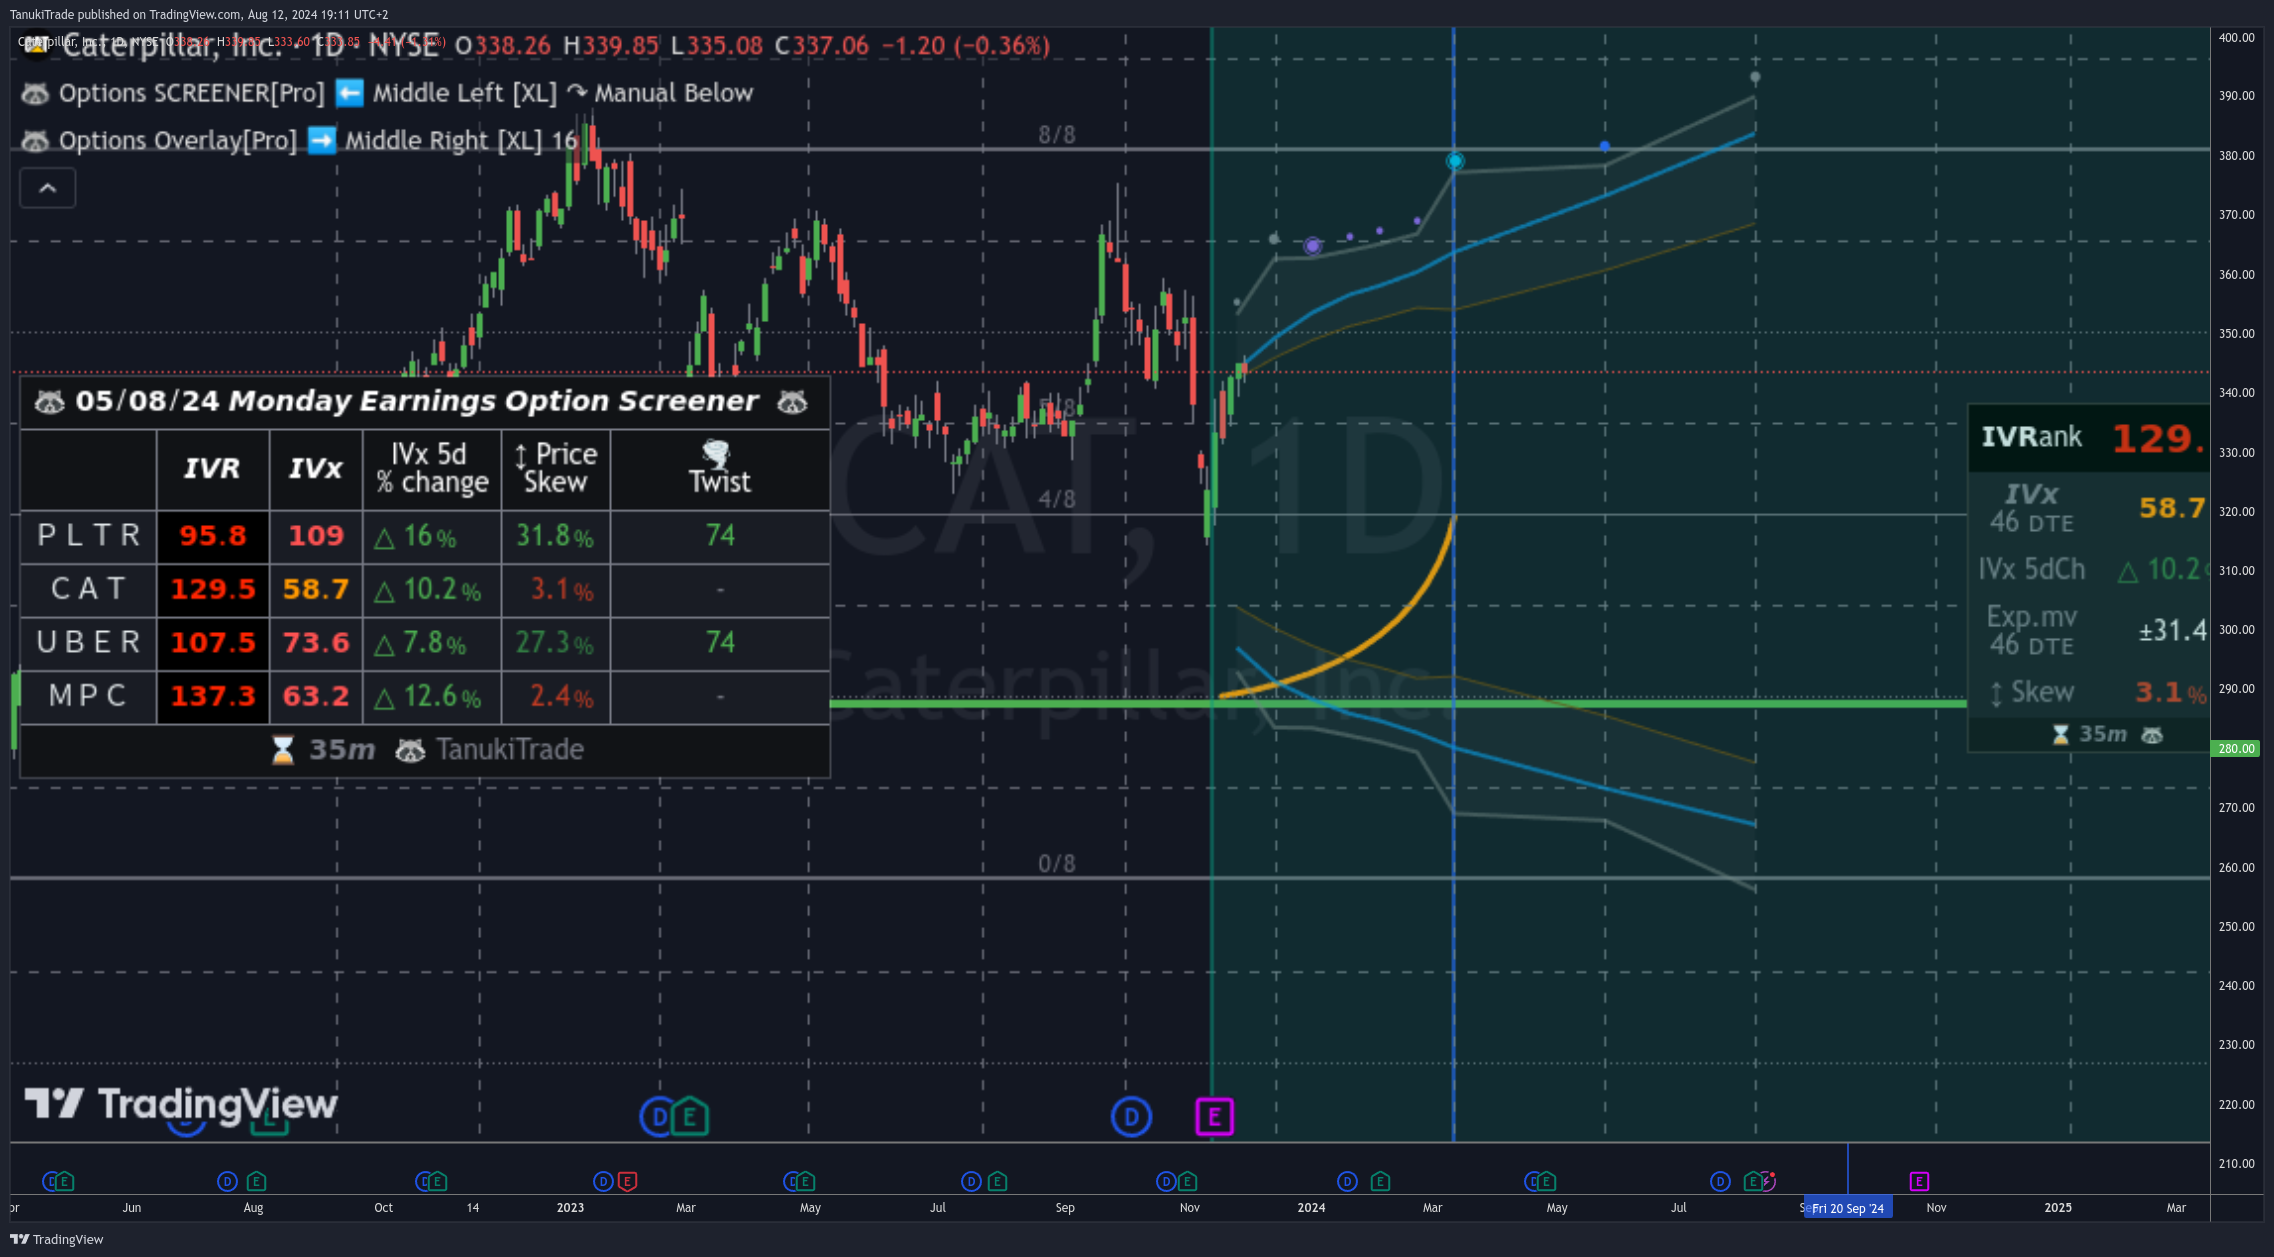Open the dividend D marker next to the red E

pos(603,1181)
